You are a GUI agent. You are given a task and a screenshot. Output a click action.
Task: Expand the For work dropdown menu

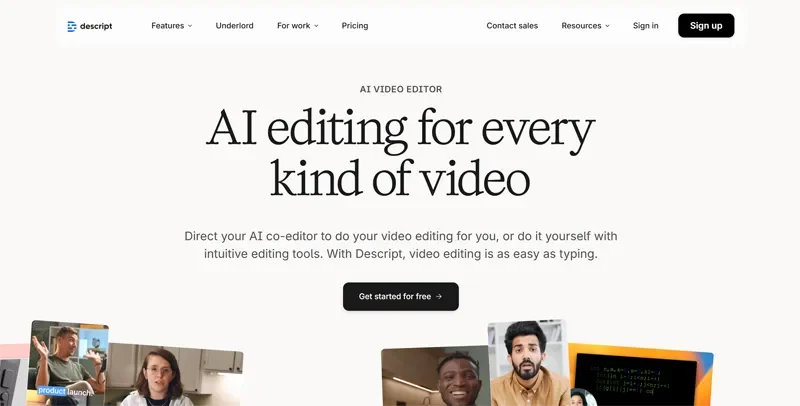point(297,26)
